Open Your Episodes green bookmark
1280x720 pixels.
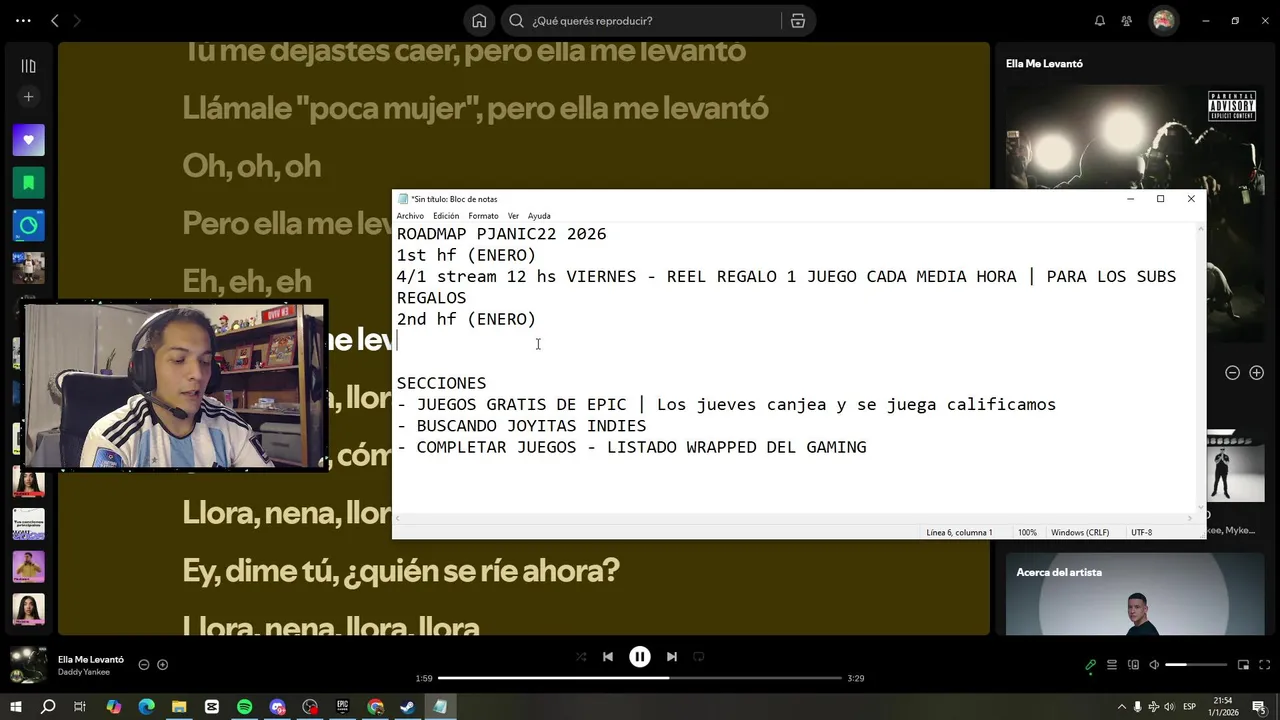(28, 183)
